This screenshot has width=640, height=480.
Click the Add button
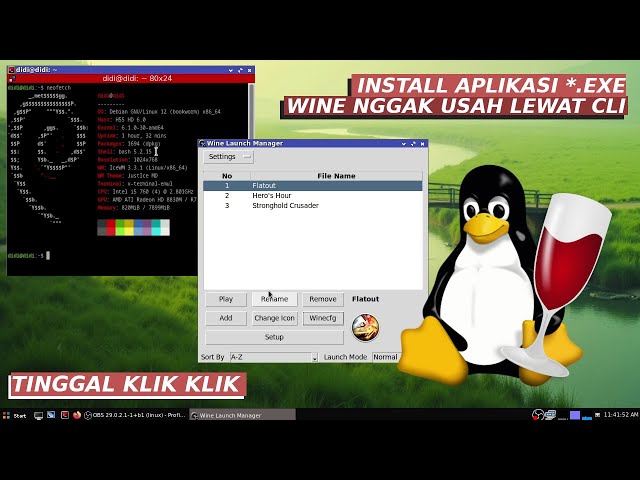[226, 318]
